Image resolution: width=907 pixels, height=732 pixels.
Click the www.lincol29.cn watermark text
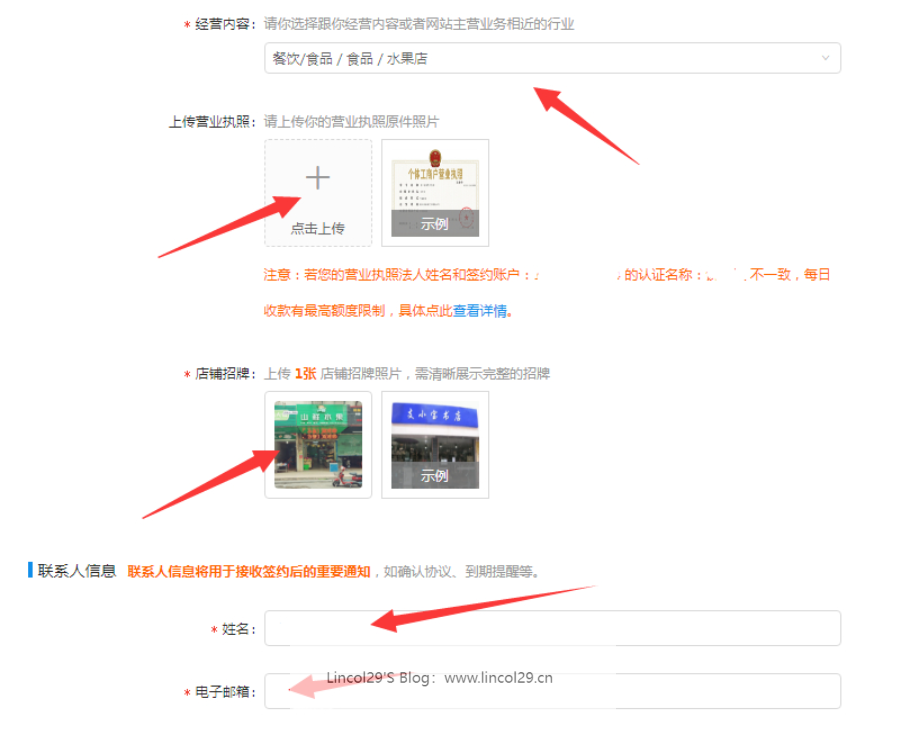pyautogui.click(x=498, y=677)
